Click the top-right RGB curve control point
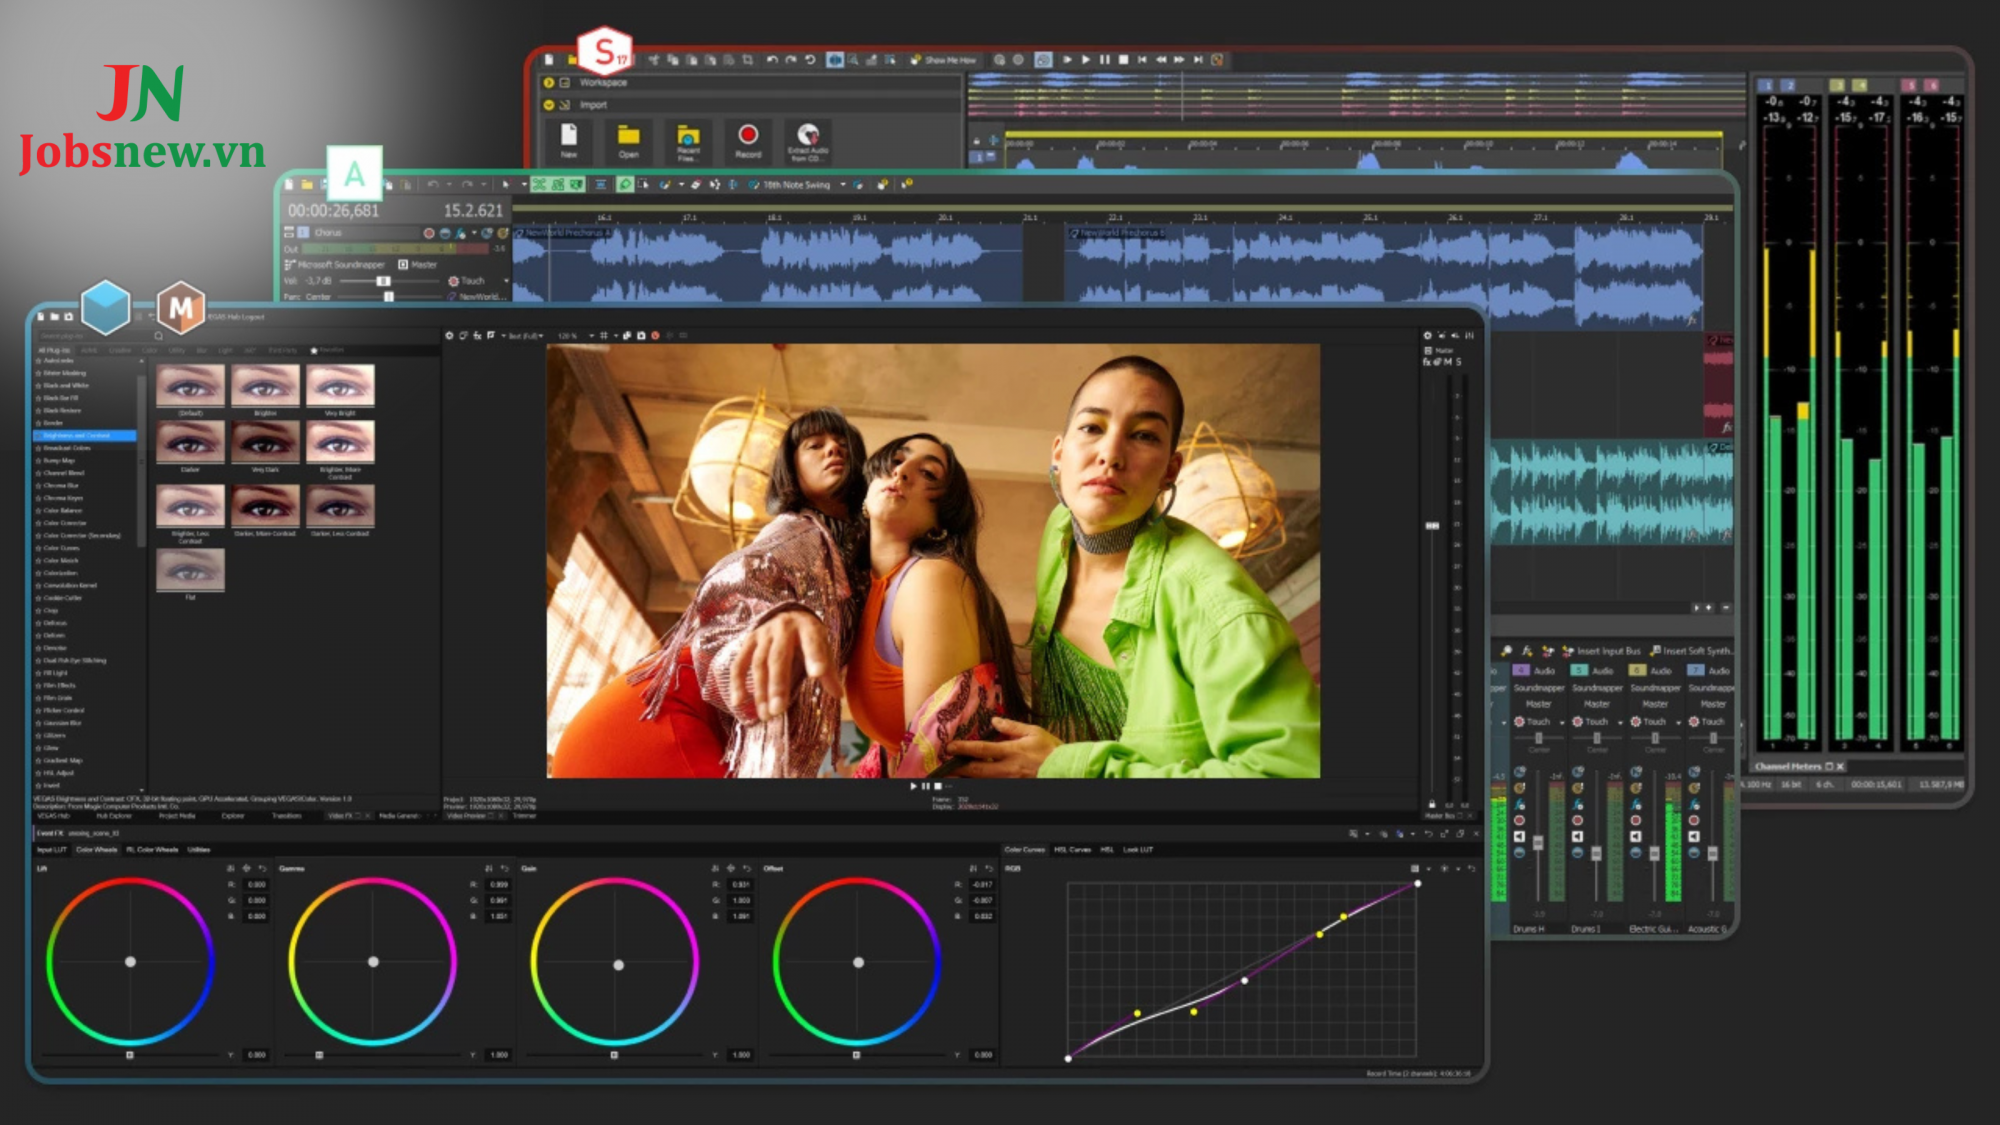The image size is (2000, 1125). tap(1417, 884)
